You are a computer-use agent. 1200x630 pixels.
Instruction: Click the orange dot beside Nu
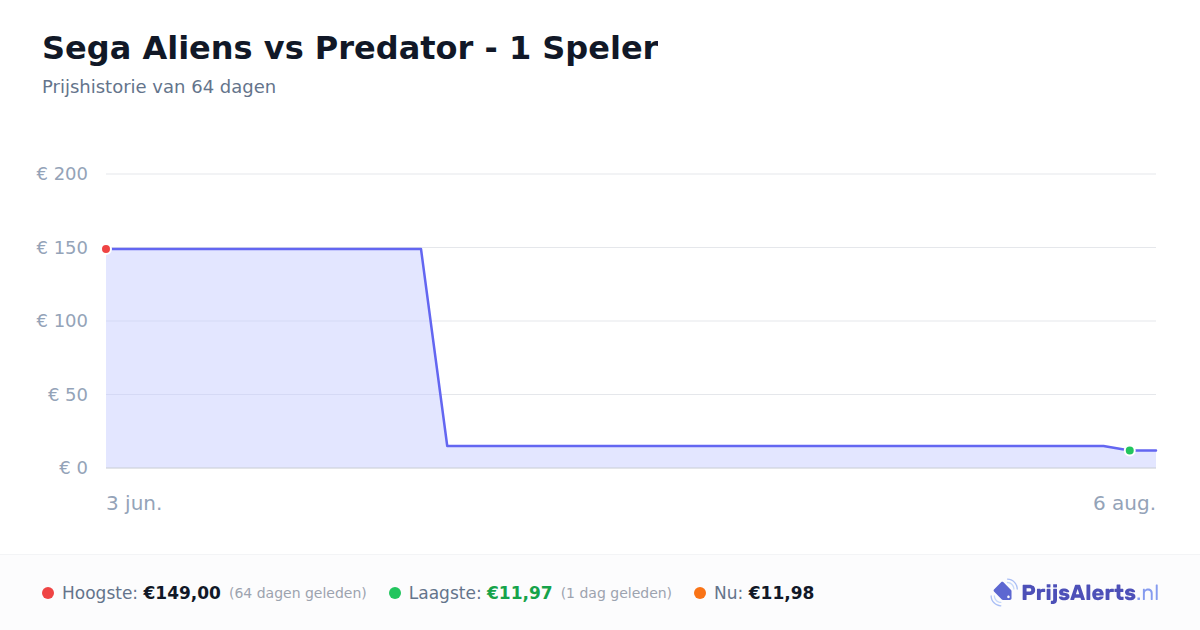tap(700, 593)
